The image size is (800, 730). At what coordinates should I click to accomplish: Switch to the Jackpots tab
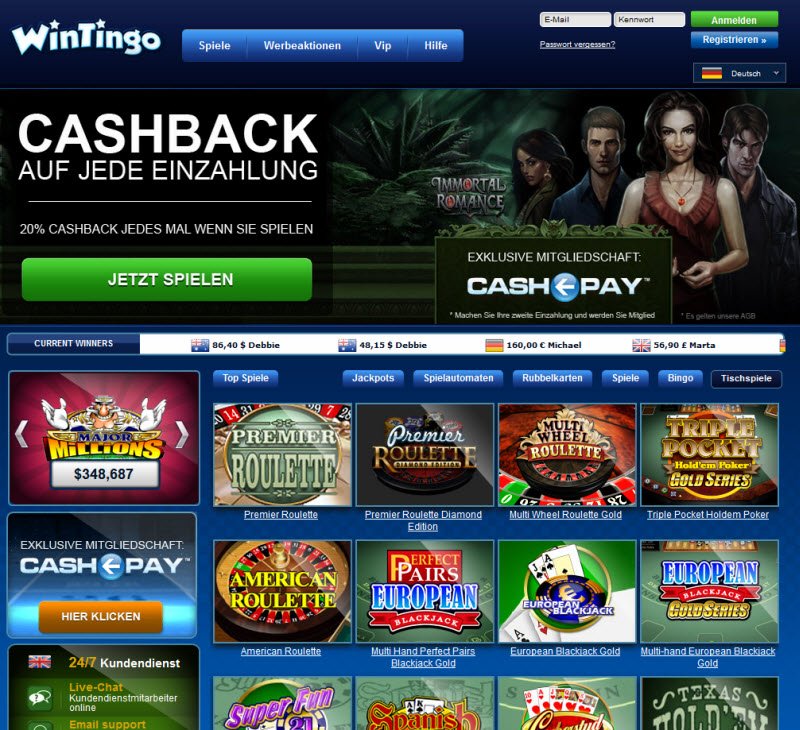click(373, 378)
